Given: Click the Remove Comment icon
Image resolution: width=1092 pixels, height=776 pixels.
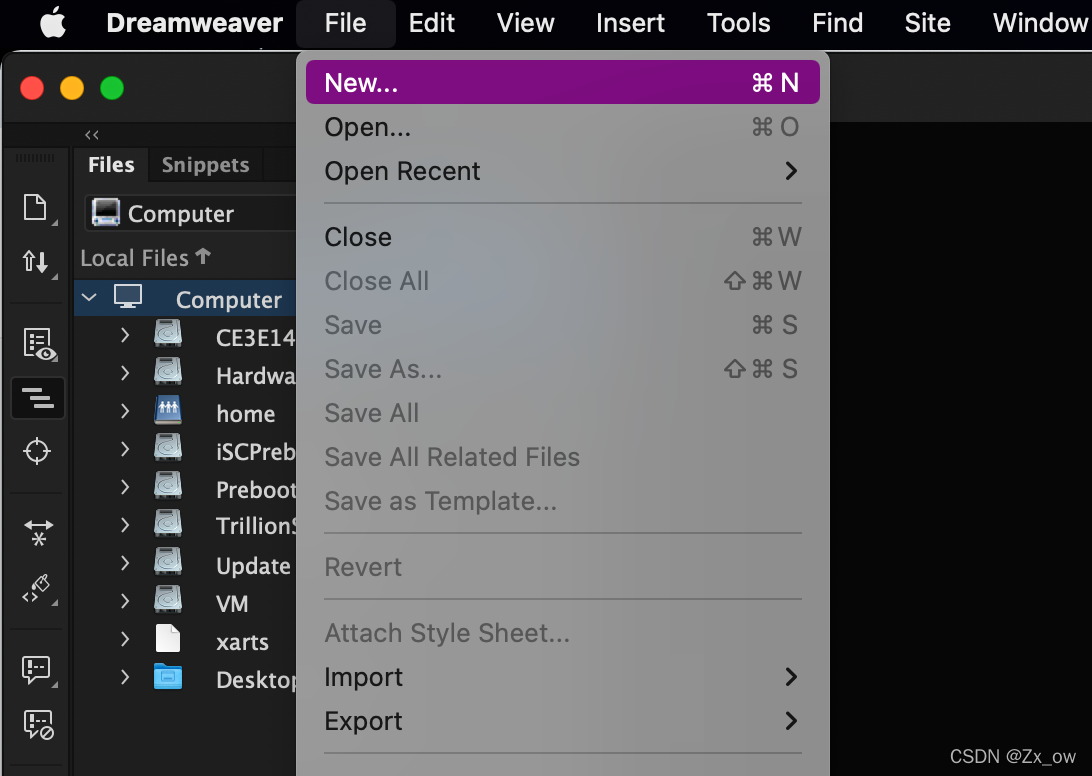Looking at the screenshot, I should coord(38,724).
